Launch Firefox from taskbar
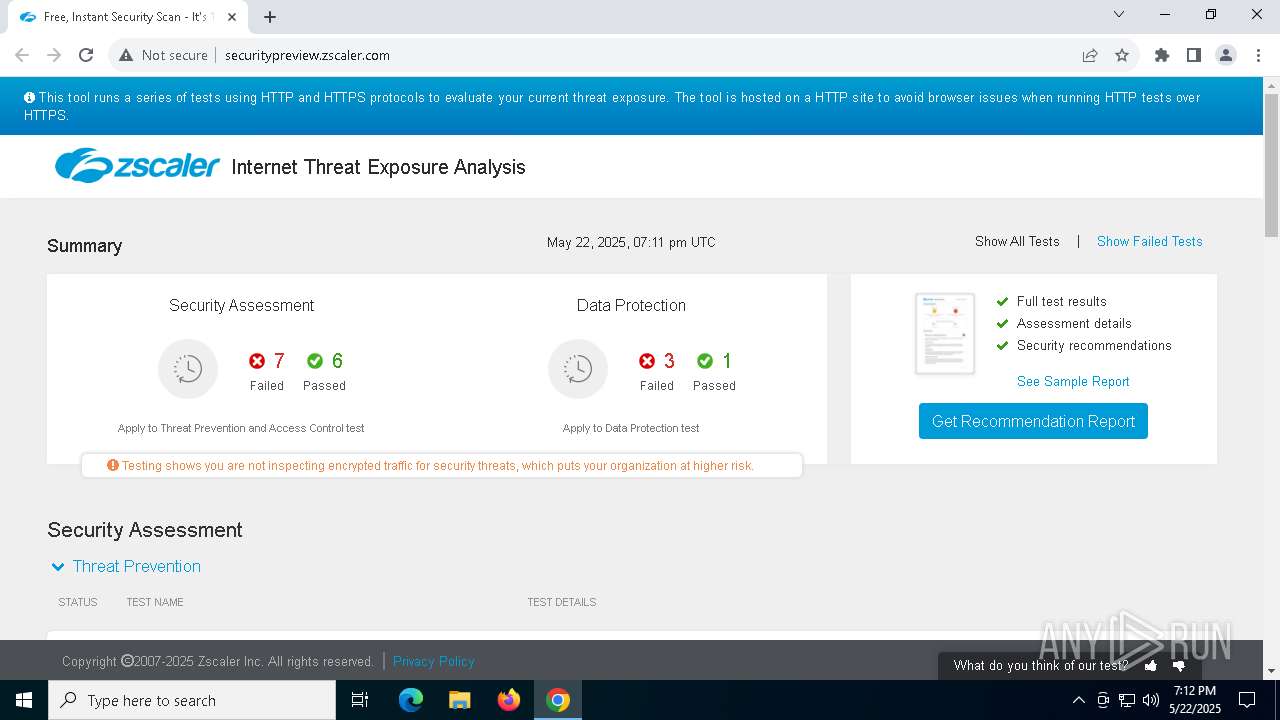This screenshot has height=720, width=1280. coord(509,700)
